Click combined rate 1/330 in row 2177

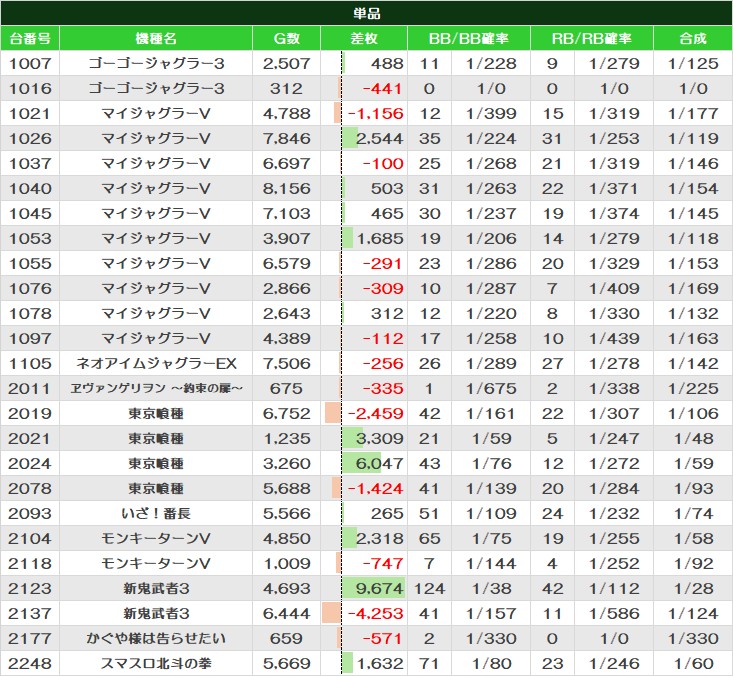(x=693, y=639)
